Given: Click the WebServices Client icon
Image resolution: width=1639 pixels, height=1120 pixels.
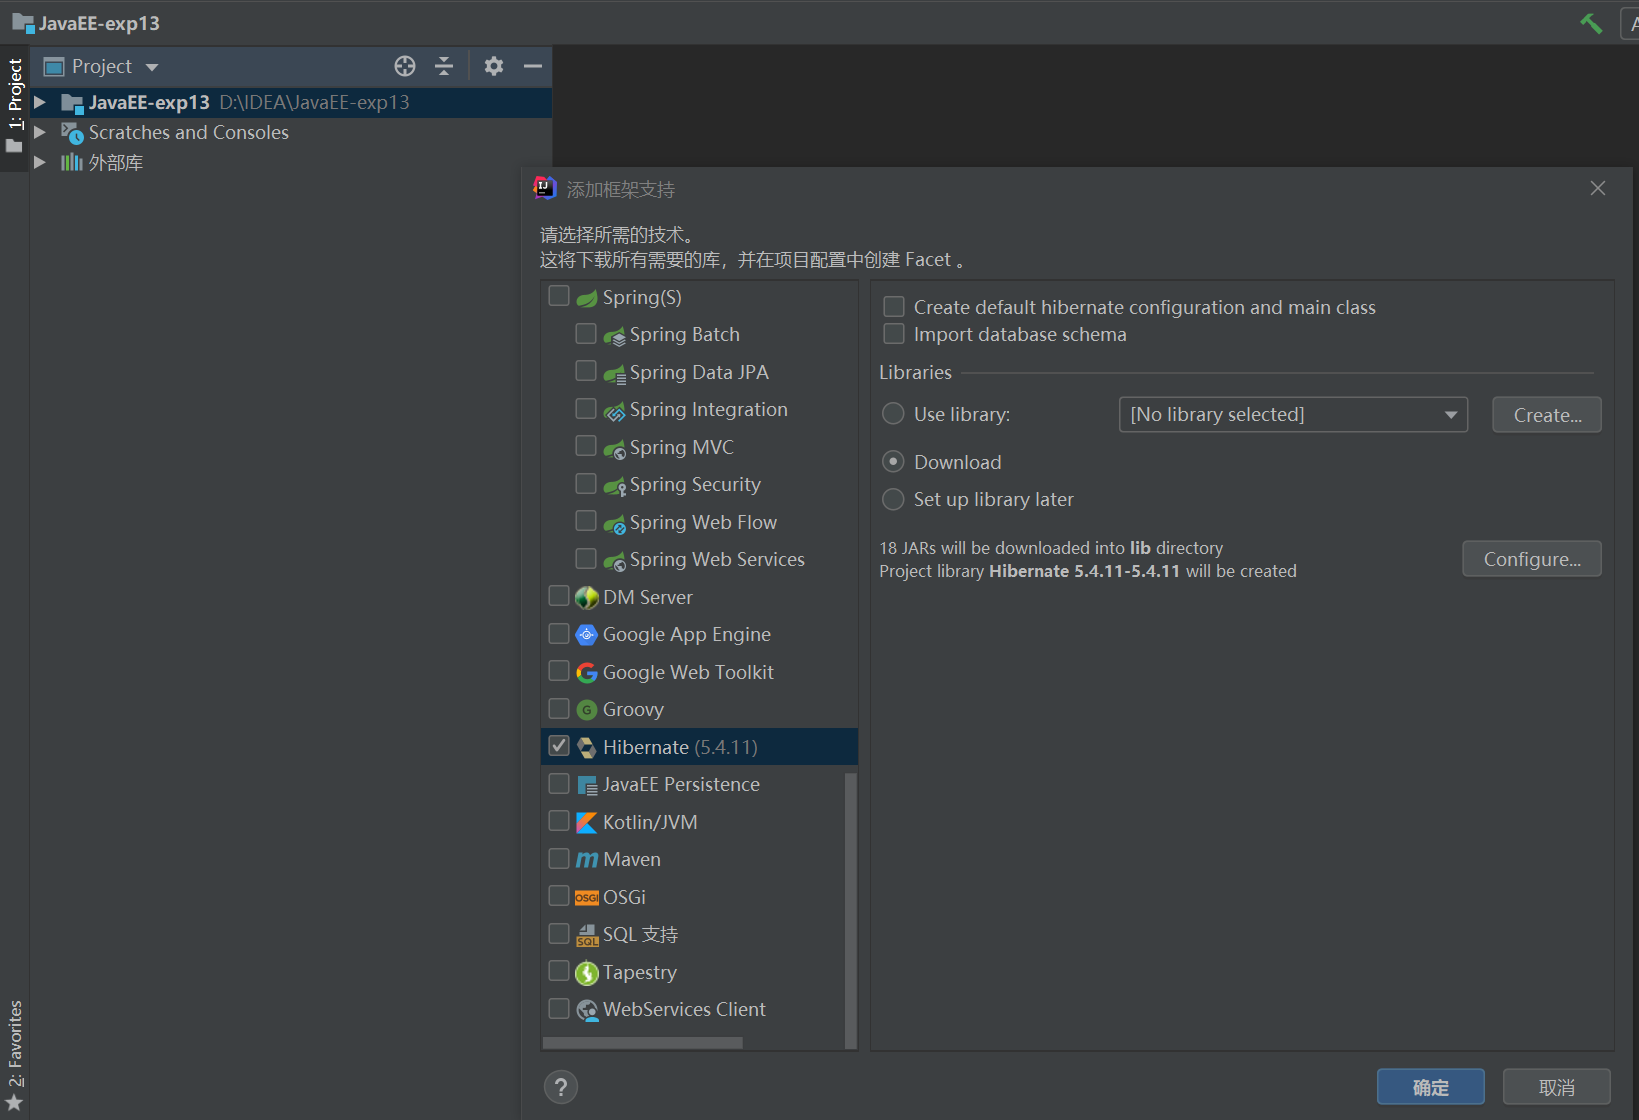Looking at the screenshot, I should pos(587,1010).
